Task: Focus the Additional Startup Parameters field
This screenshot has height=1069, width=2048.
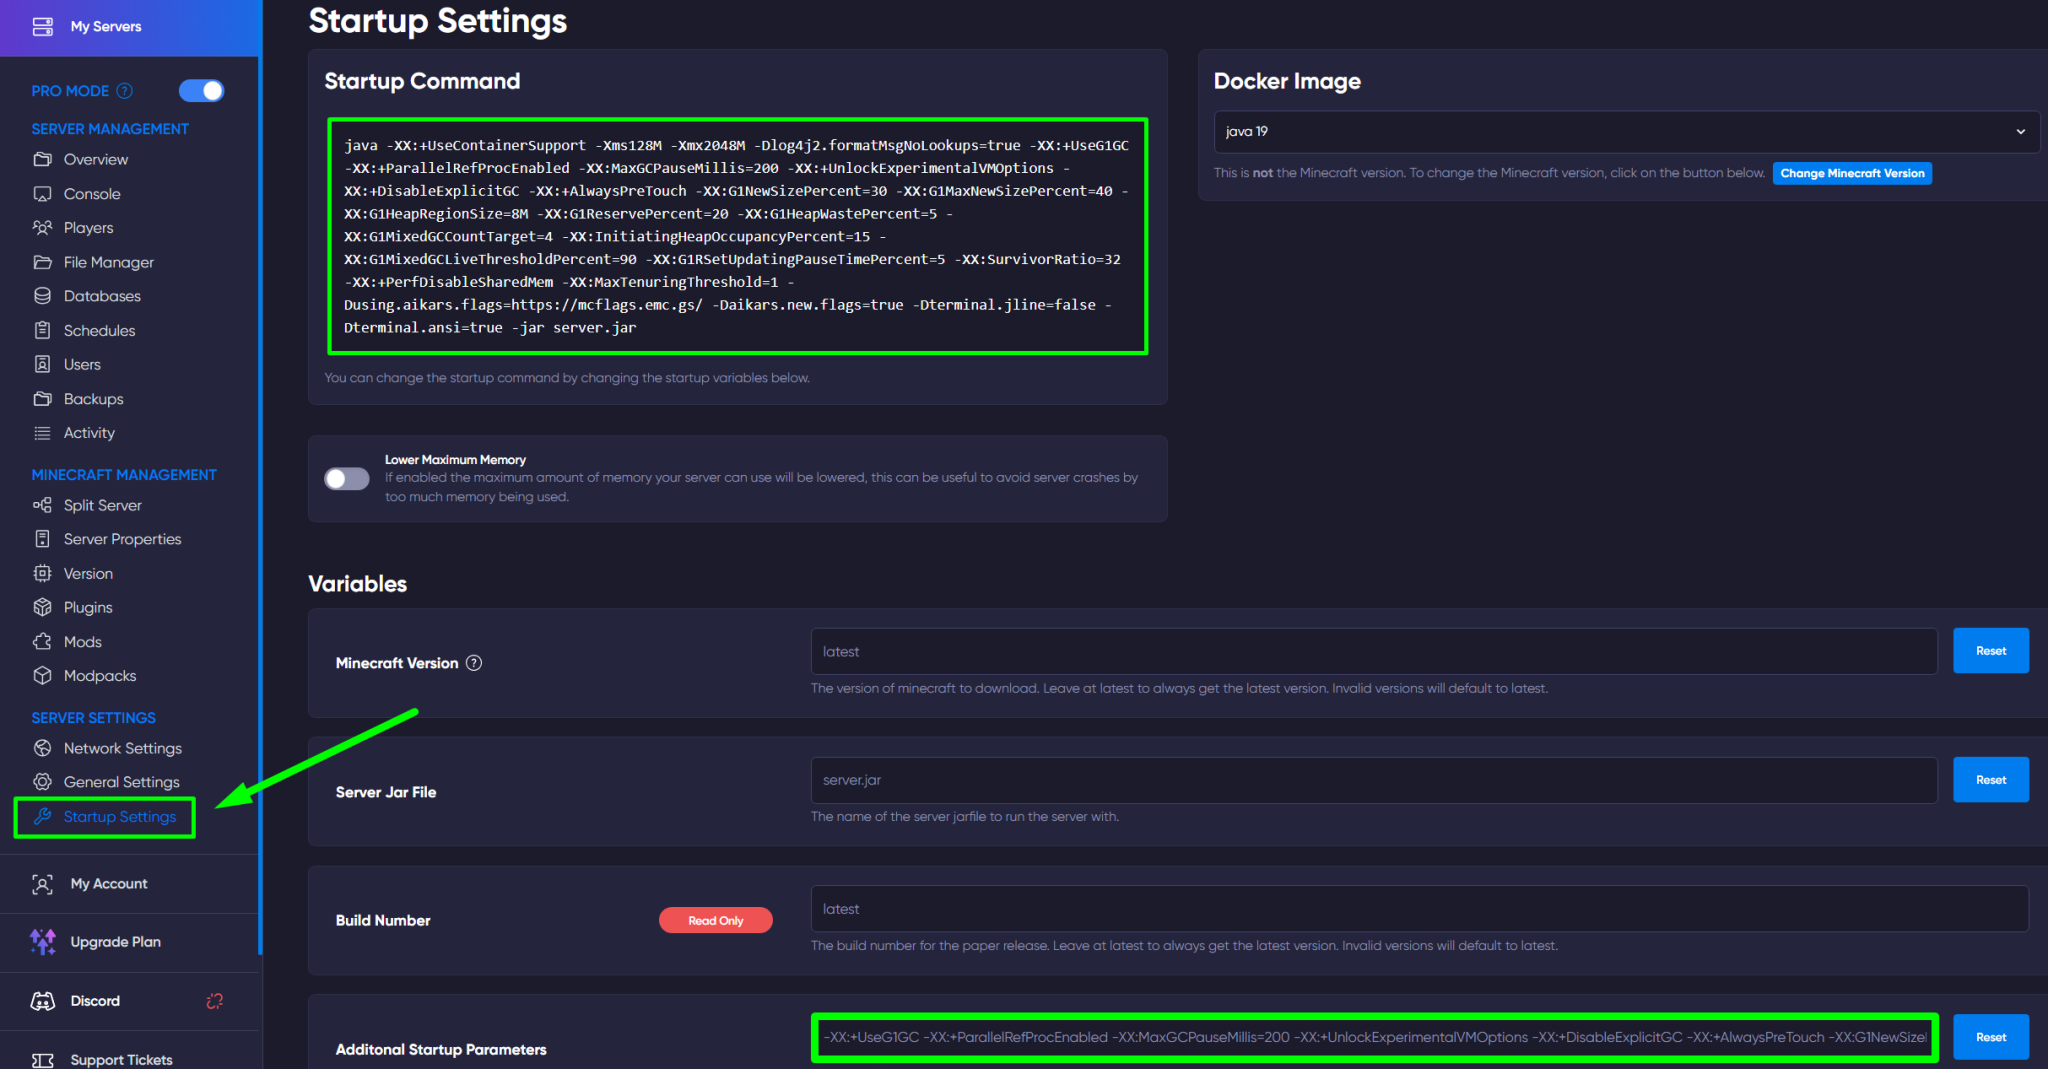Action: (1373, 1037)
